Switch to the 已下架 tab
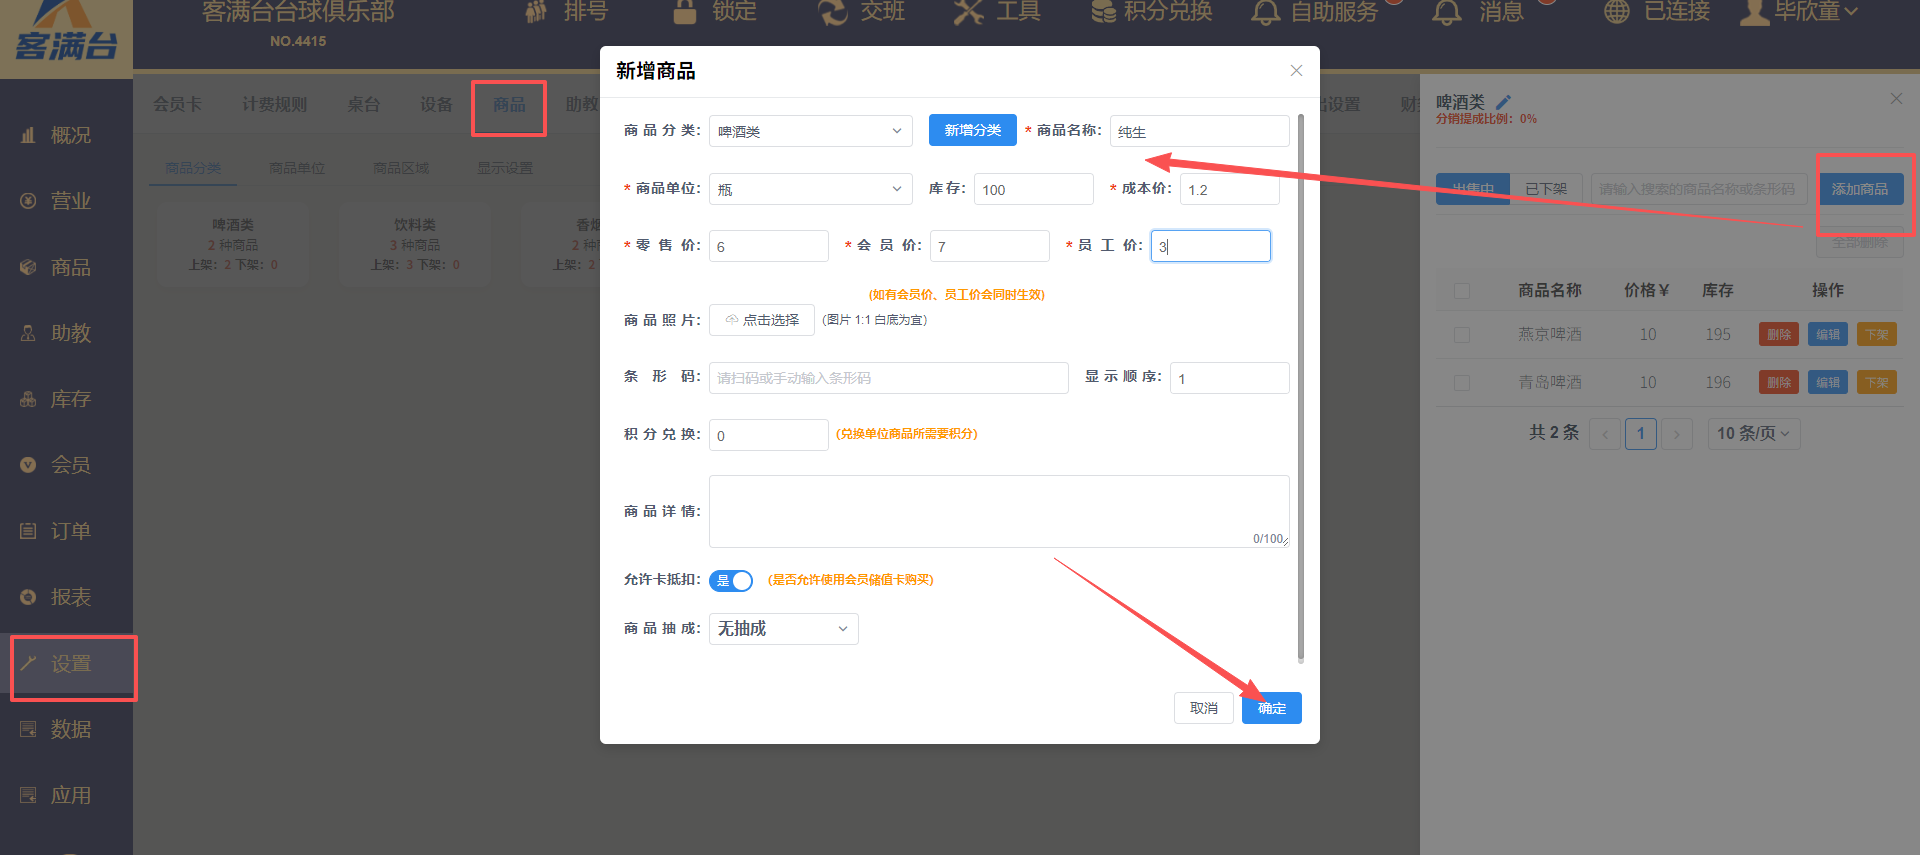Viewport: 1920px width, 855px height. (1545, 189)
